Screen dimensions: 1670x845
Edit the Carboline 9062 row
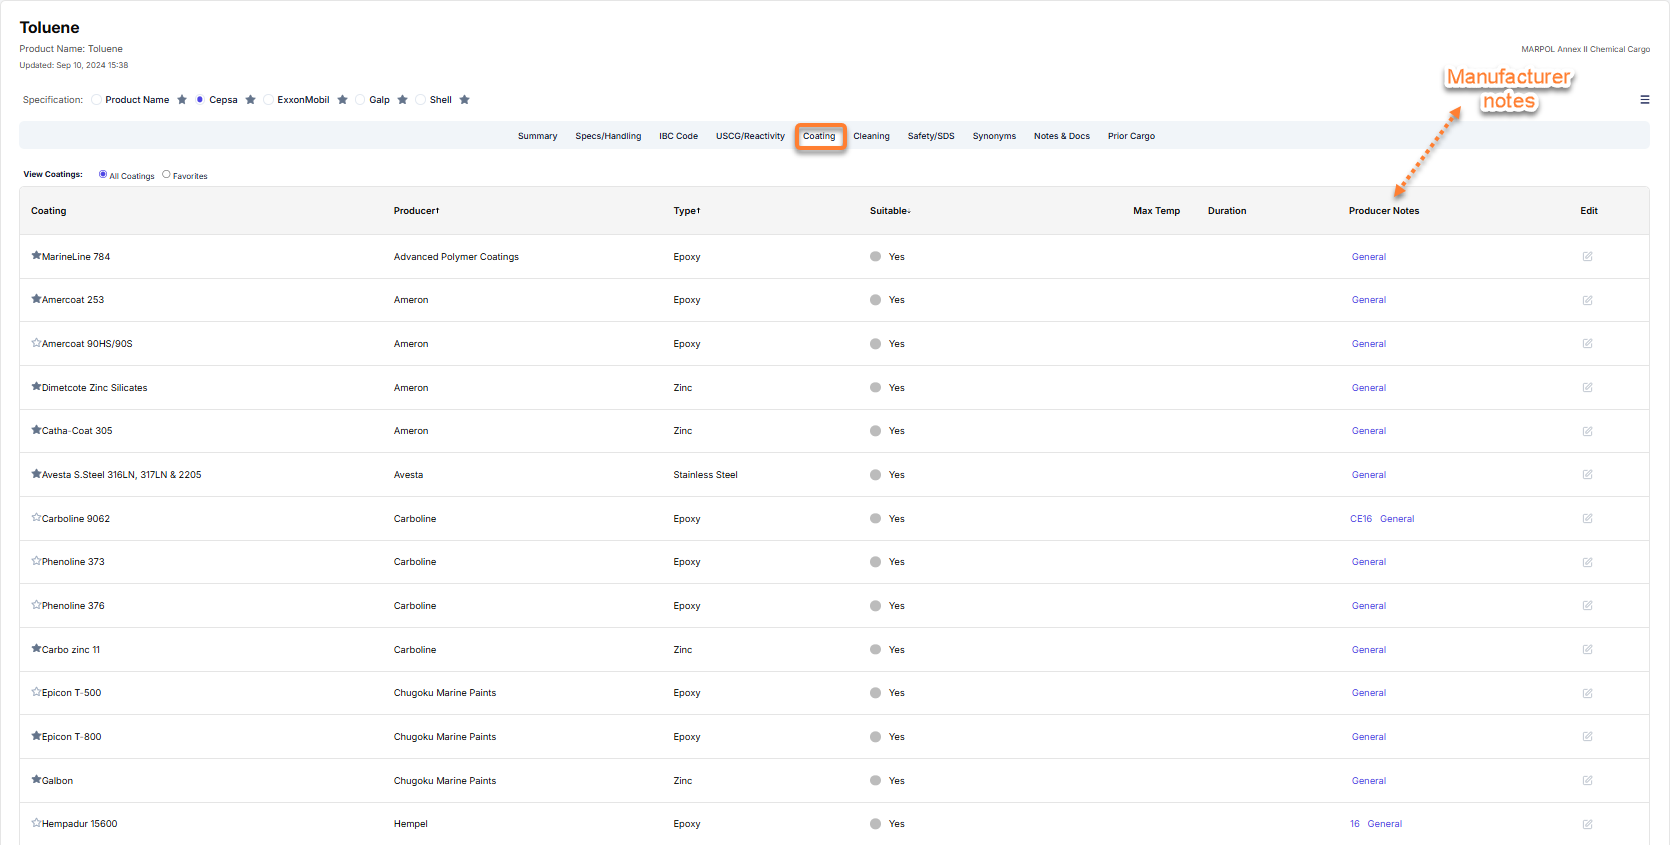pyautogui.click(x=1587, y=518)
